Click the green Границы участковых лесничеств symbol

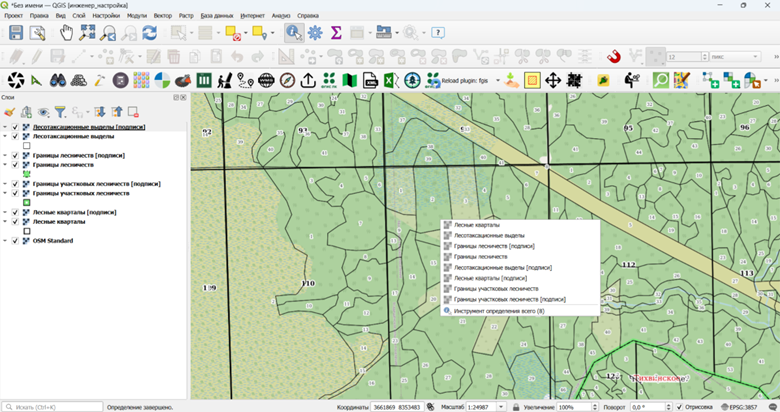[27, 203]
